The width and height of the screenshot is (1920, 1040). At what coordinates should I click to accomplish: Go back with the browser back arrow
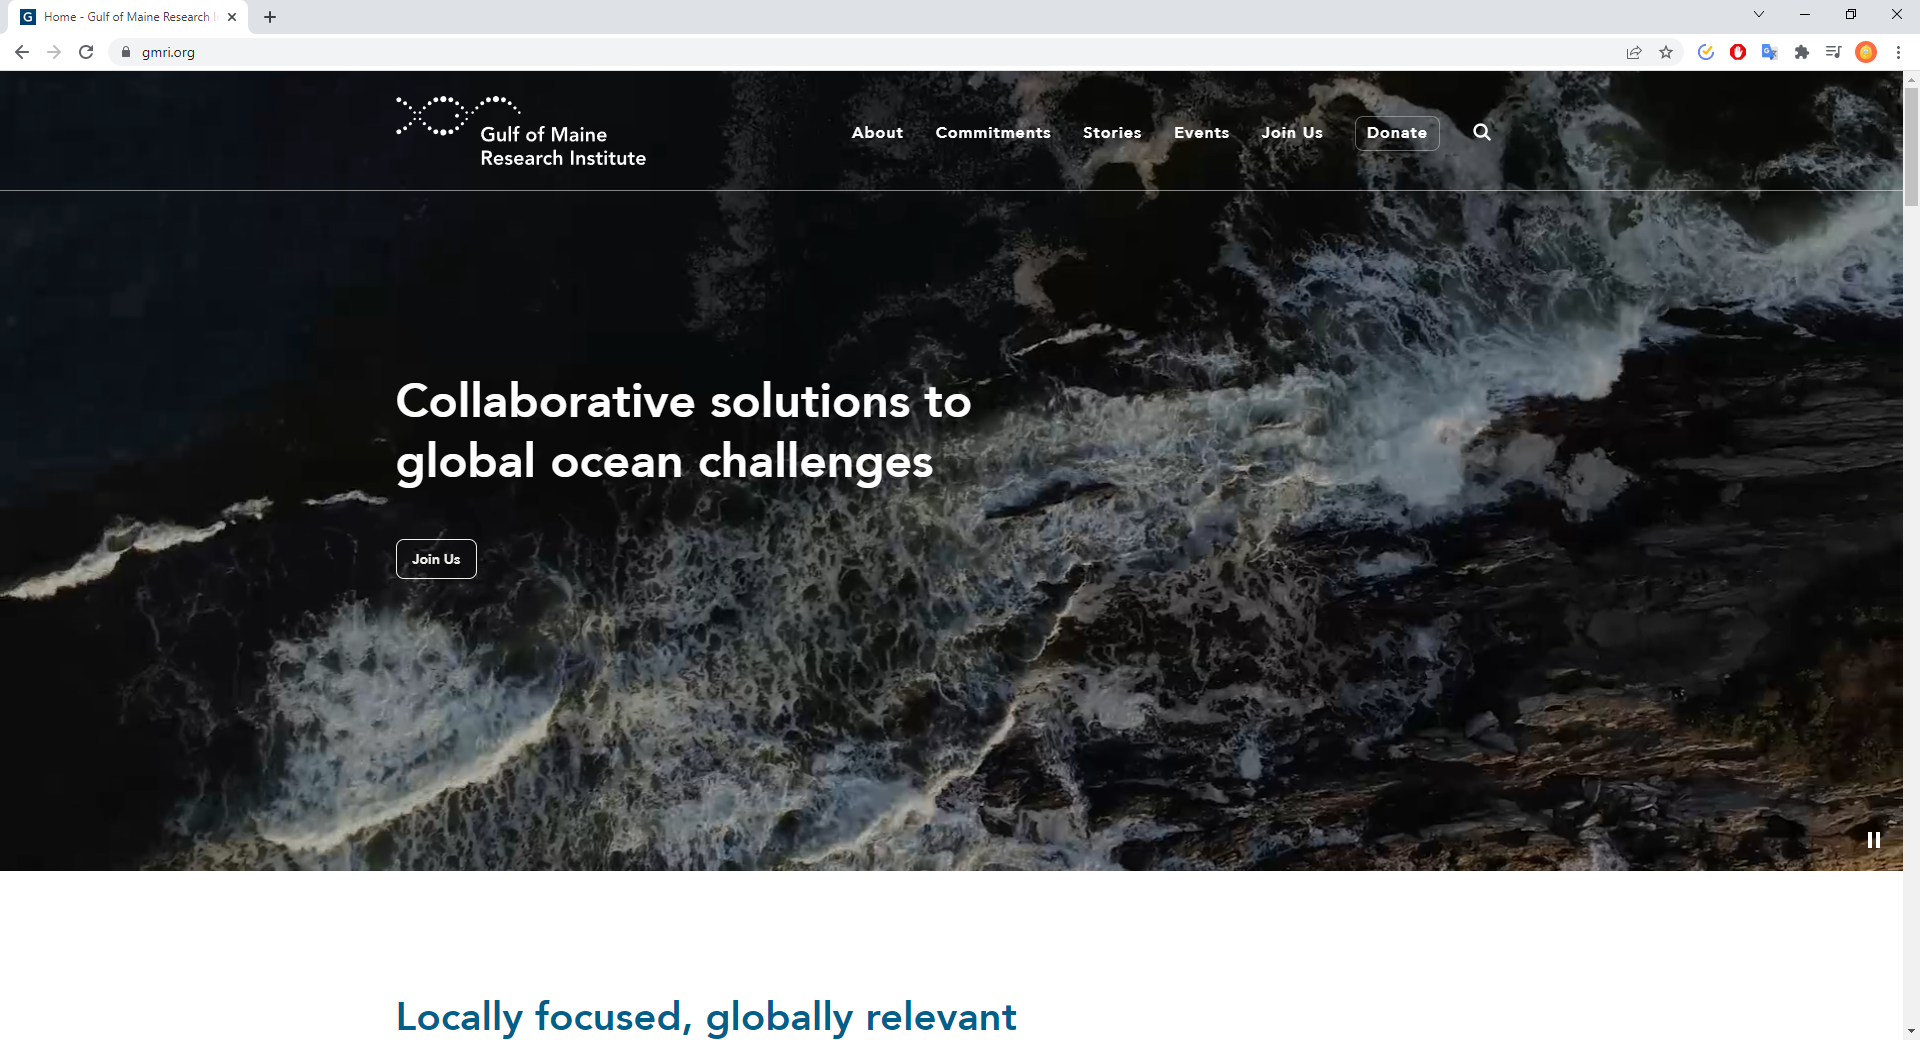click(x=22, y=52)
